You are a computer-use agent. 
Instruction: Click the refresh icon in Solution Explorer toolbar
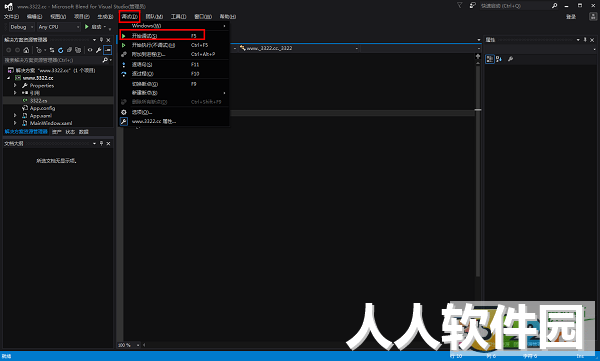coord(60,50)
